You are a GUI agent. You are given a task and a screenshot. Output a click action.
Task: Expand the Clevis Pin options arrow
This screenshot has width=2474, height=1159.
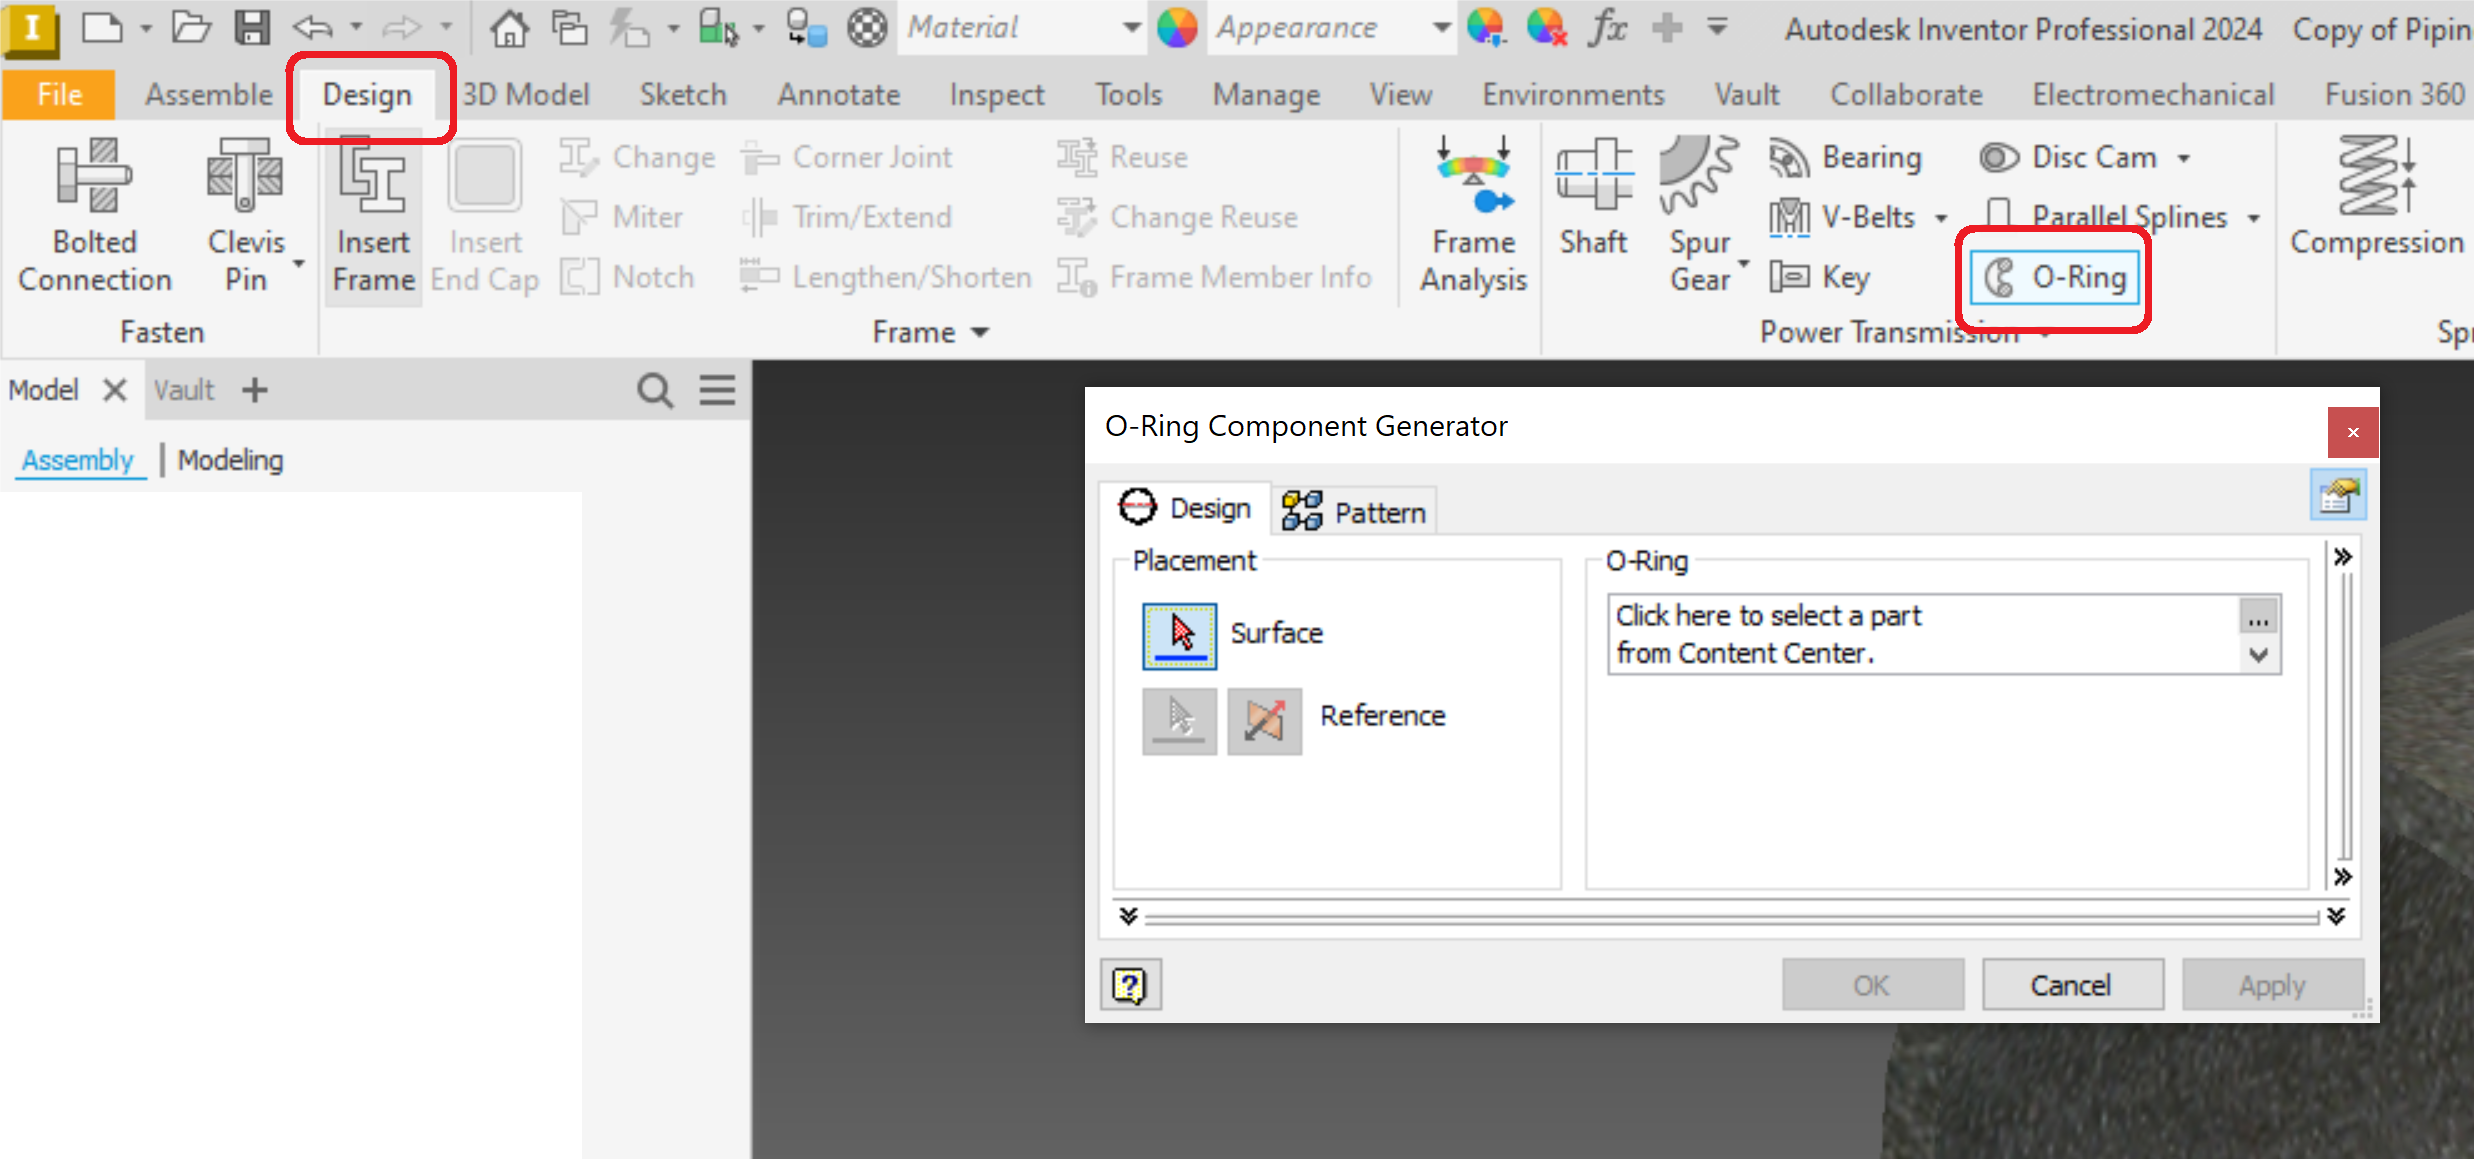(x=297, y=263)
